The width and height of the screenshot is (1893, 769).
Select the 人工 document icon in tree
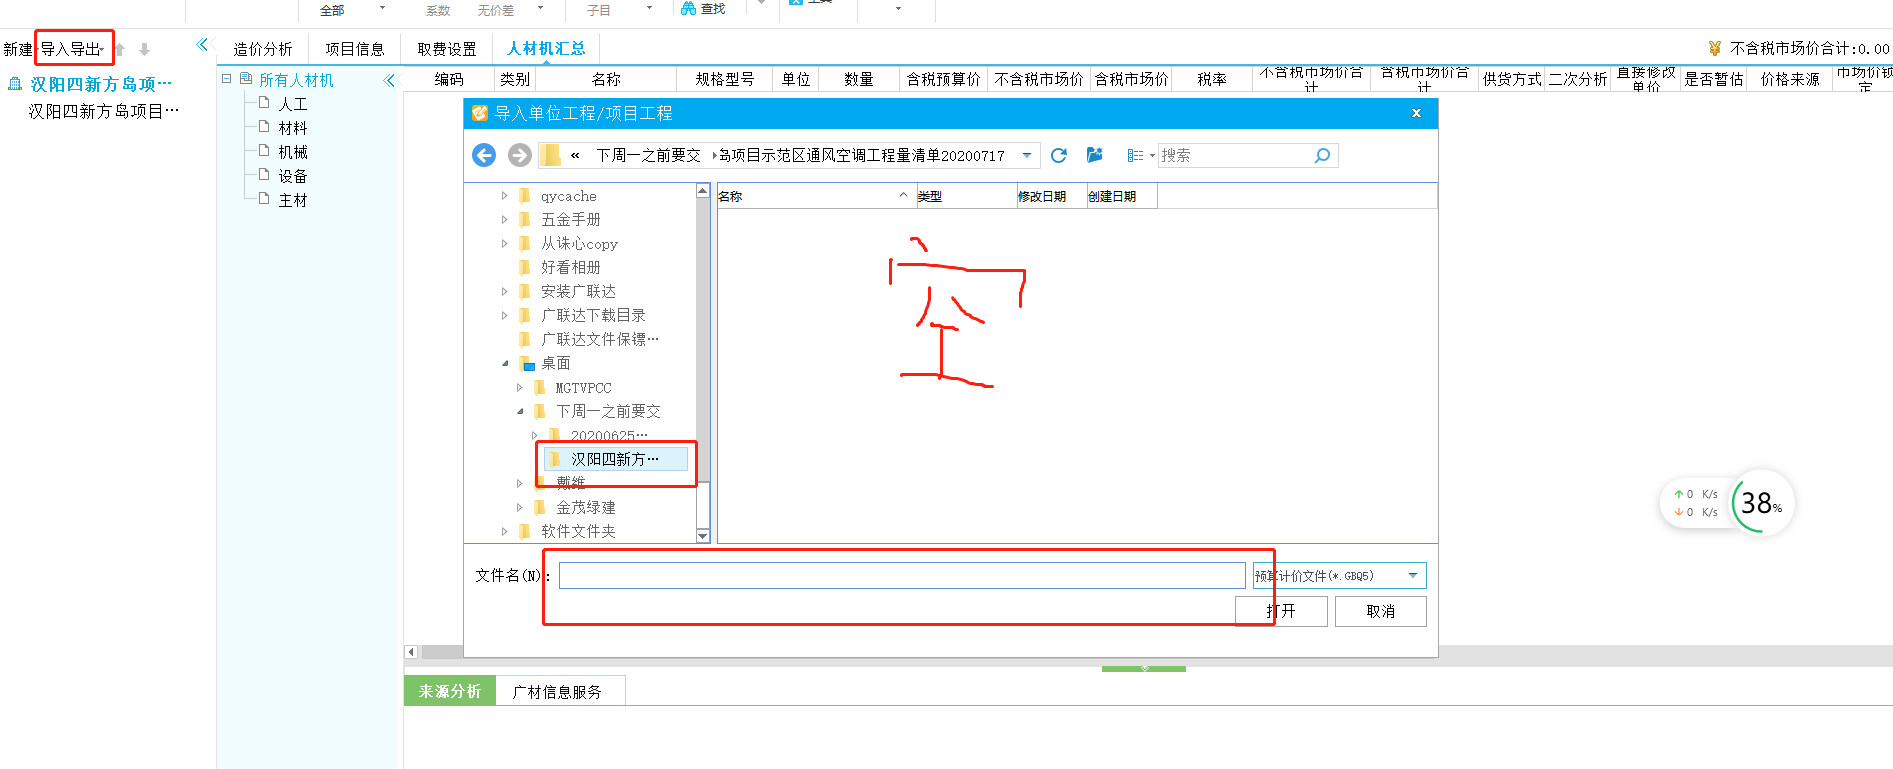tap(264, 103)
